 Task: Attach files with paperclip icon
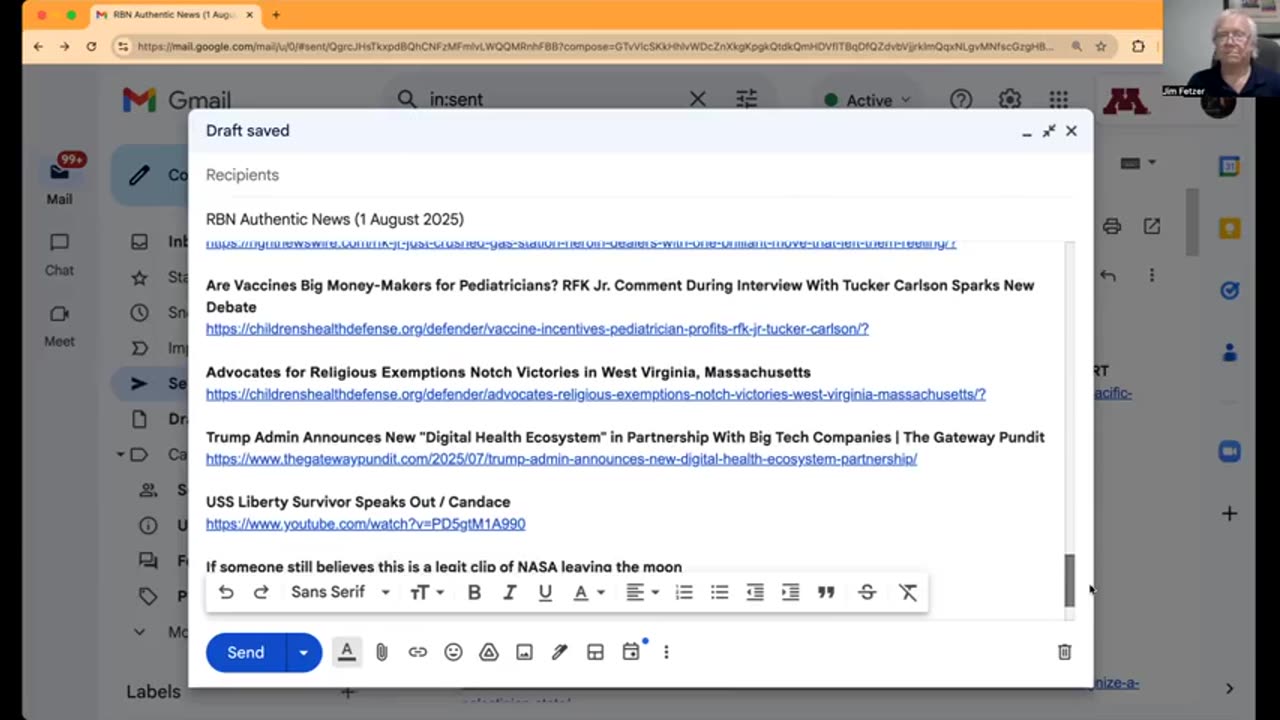382,652
